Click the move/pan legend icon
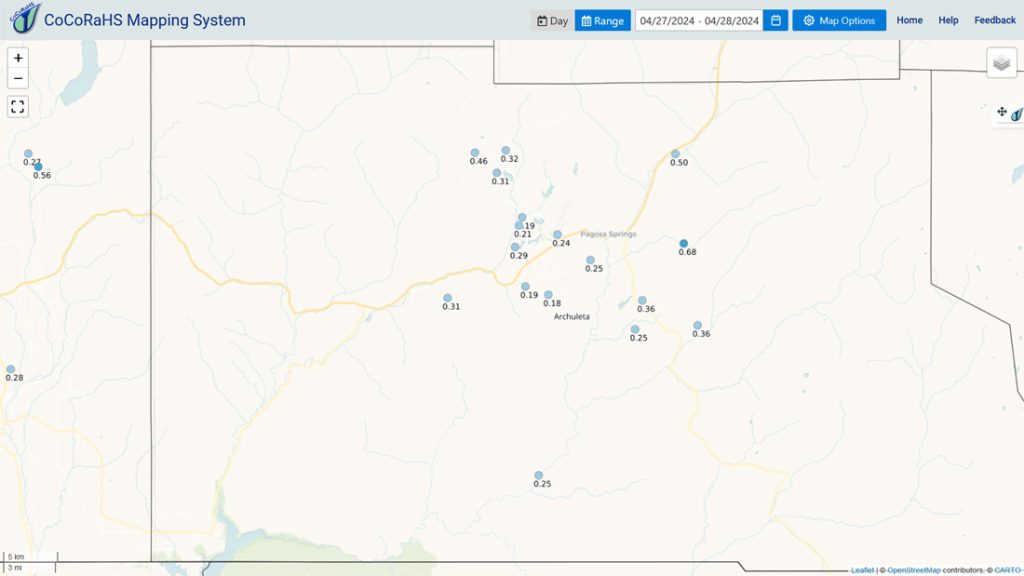 [1002, 112]
